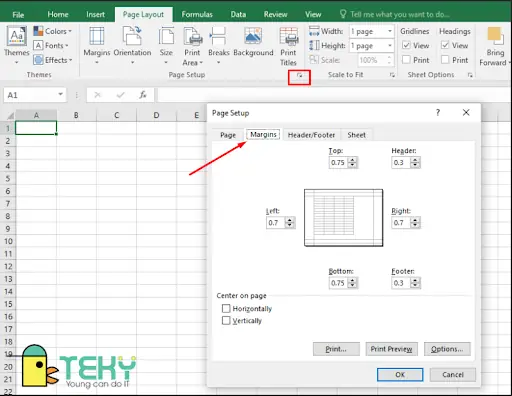512x396 pixels.
Task: Click the Footer margin spinner arrows
Action: click(x=415, y=283)
